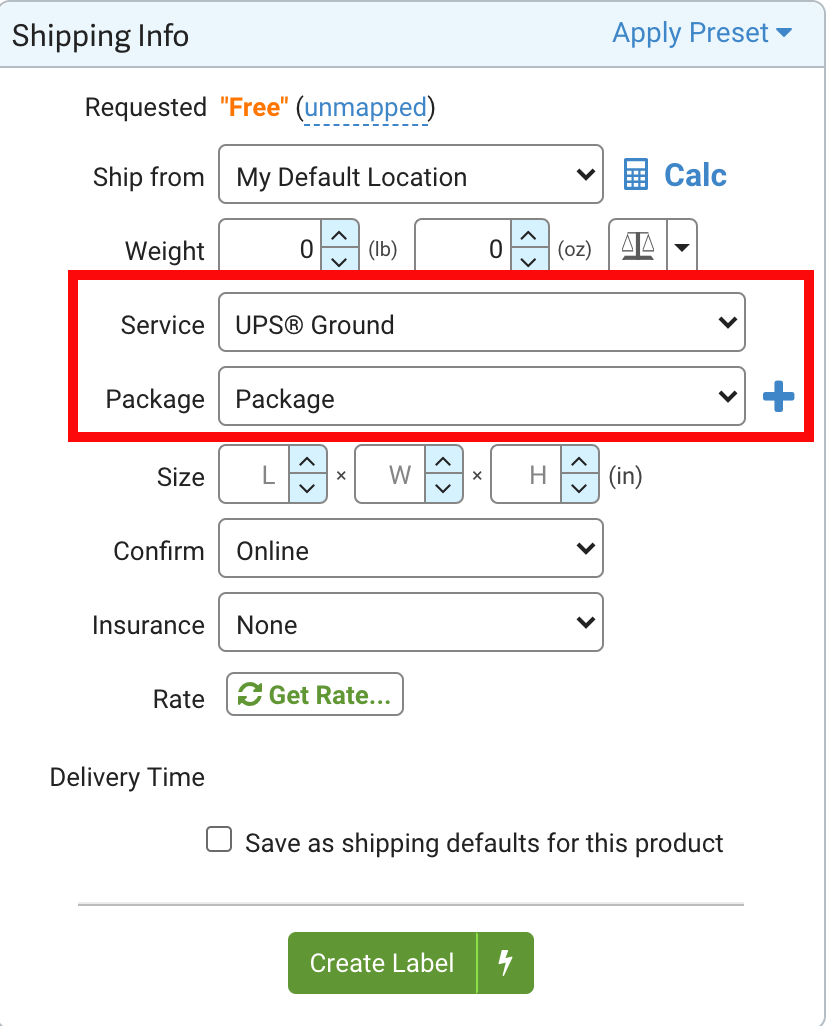The image size is (826, 1026).
Task: Increment the length size value
Action: [x=307, y=462]
